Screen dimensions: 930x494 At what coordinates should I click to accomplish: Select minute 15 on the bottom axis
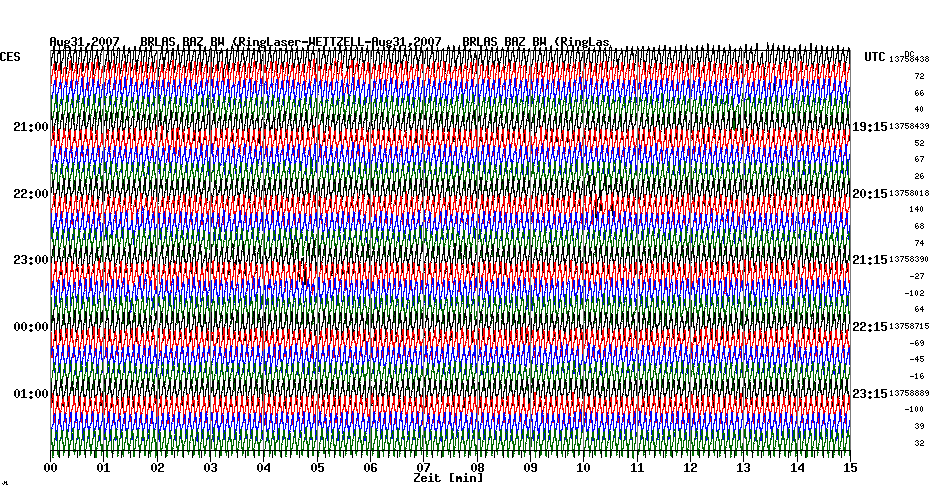click(849, 468)
